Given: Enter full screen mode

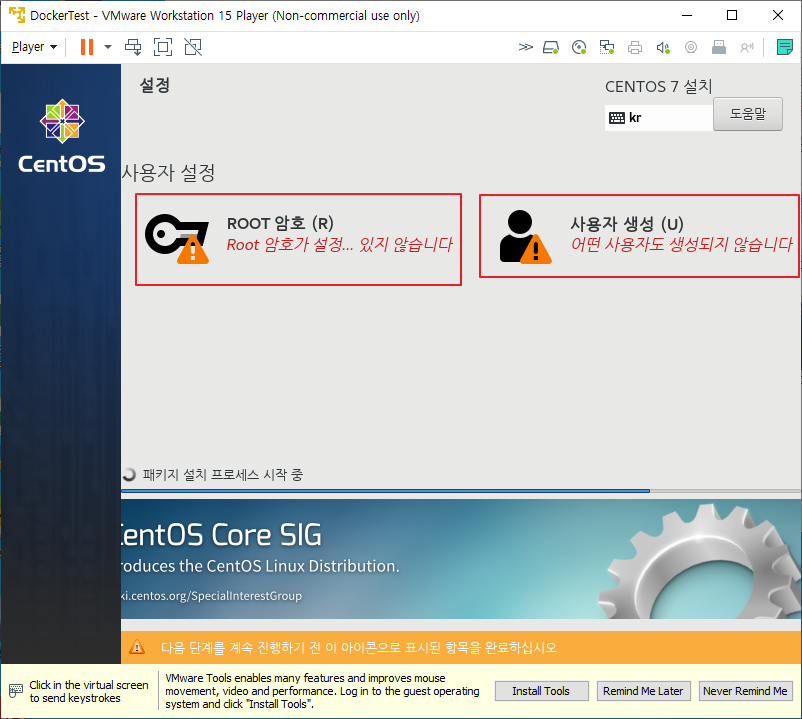Looking at the screenshot, I should pyautogui.click(x=163, y=47).
